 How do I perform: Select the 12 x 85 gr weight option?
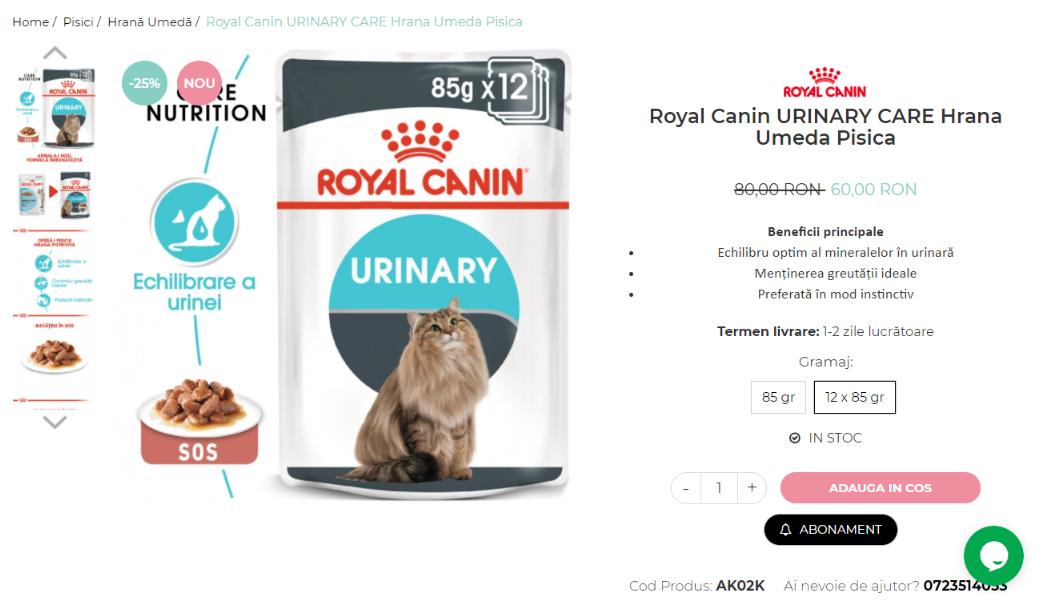[x=855, y=397]
